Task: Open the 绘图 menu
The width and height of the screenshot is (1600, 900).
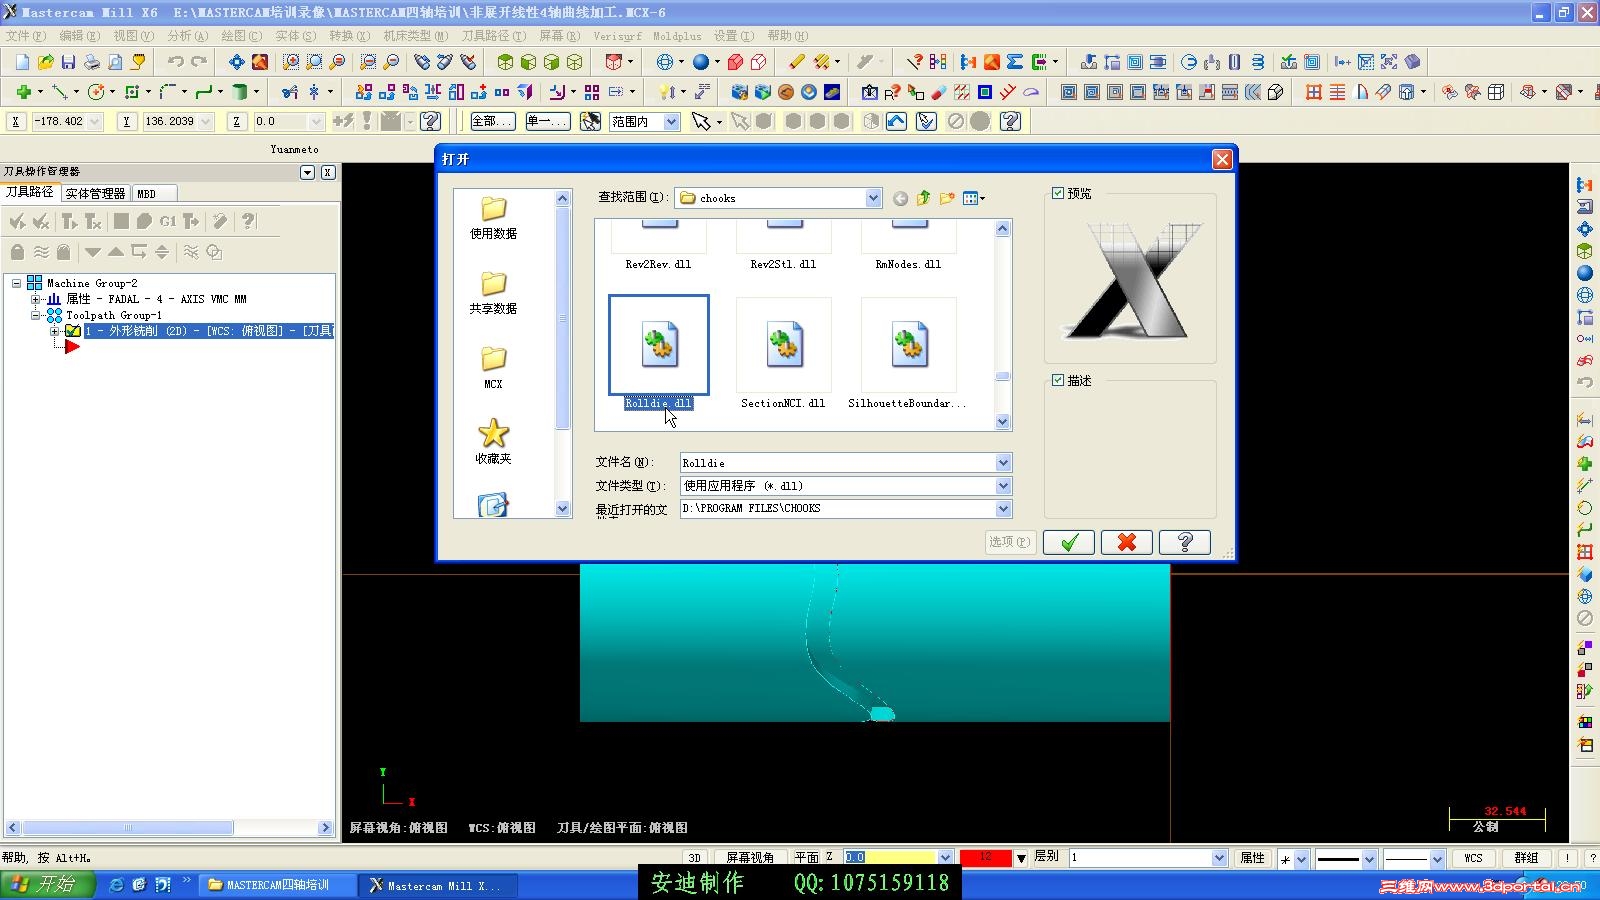Action: [241, 36]
